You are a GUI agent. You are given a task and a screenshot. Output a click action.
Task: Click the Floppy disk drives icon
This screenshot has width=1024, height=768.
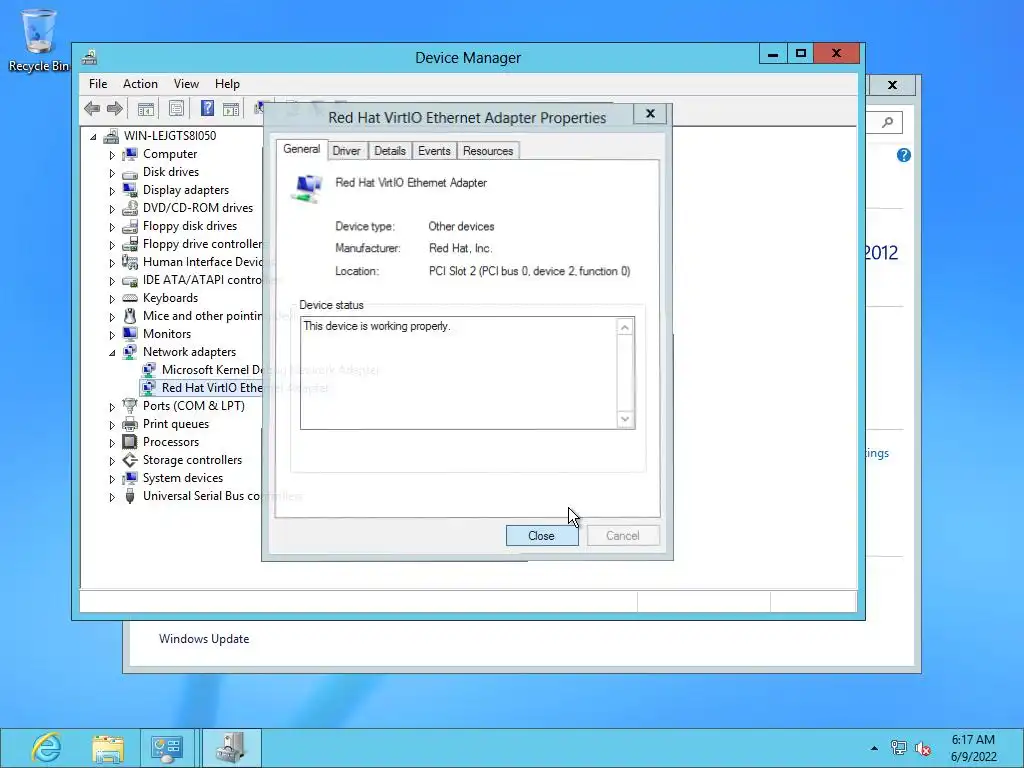click(130, 225)
